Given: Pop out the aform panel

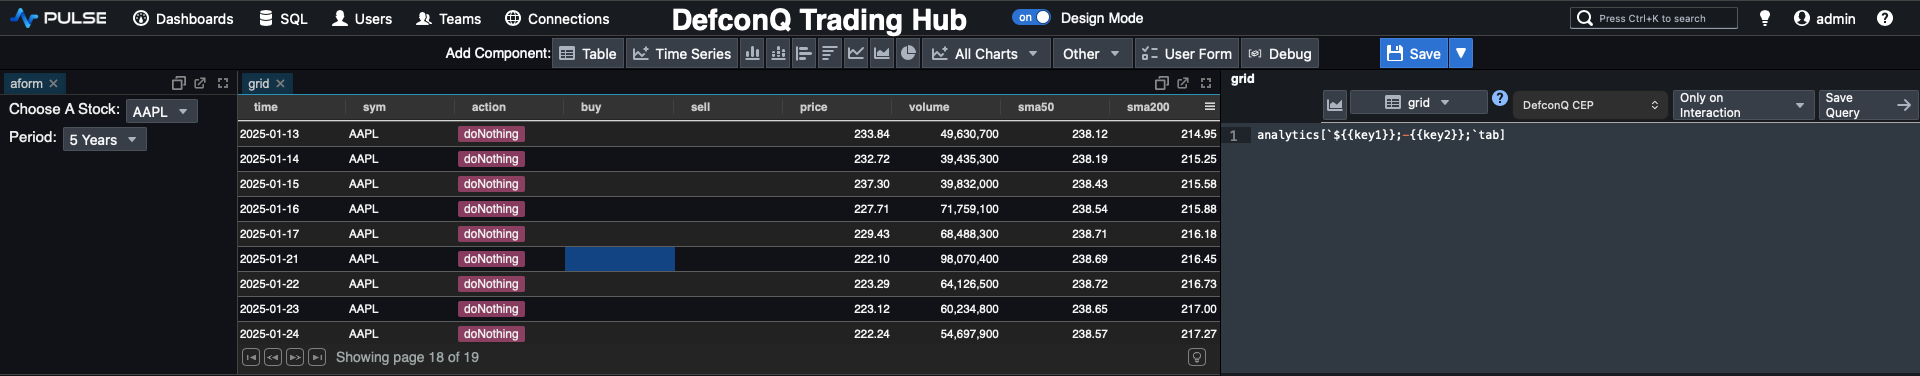Looking at the screenshot, I should (x=200, y=83).
